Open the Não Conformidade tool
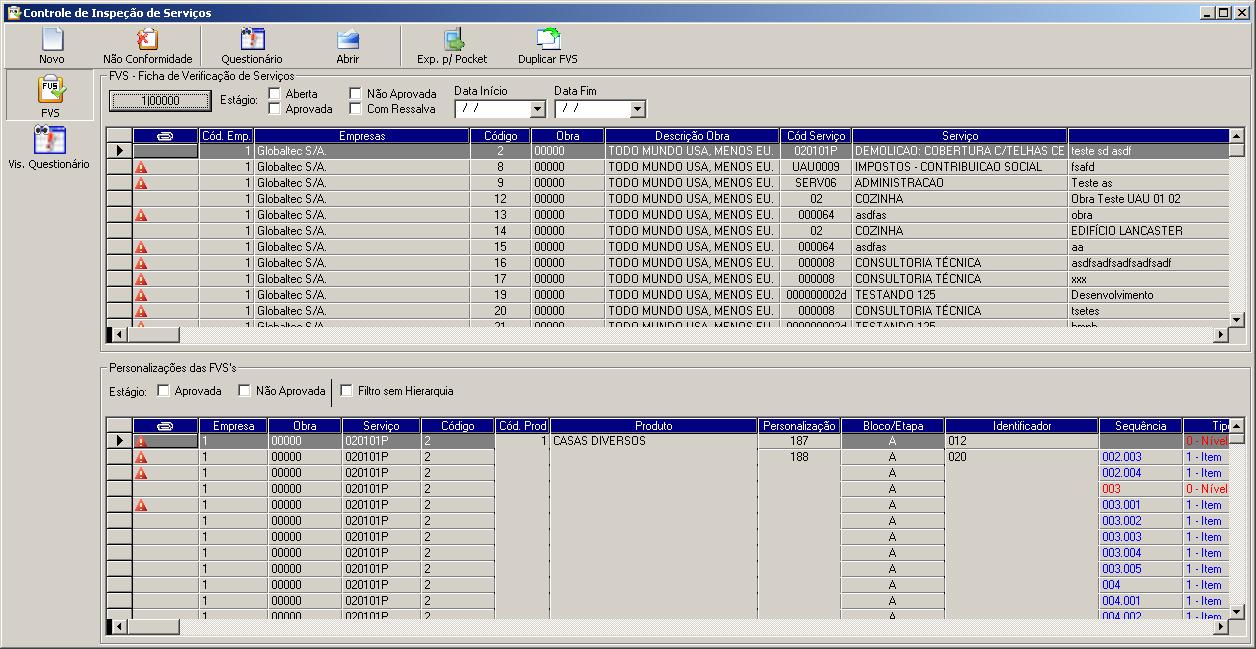1256x649 pixels. (x=147, y=40)
